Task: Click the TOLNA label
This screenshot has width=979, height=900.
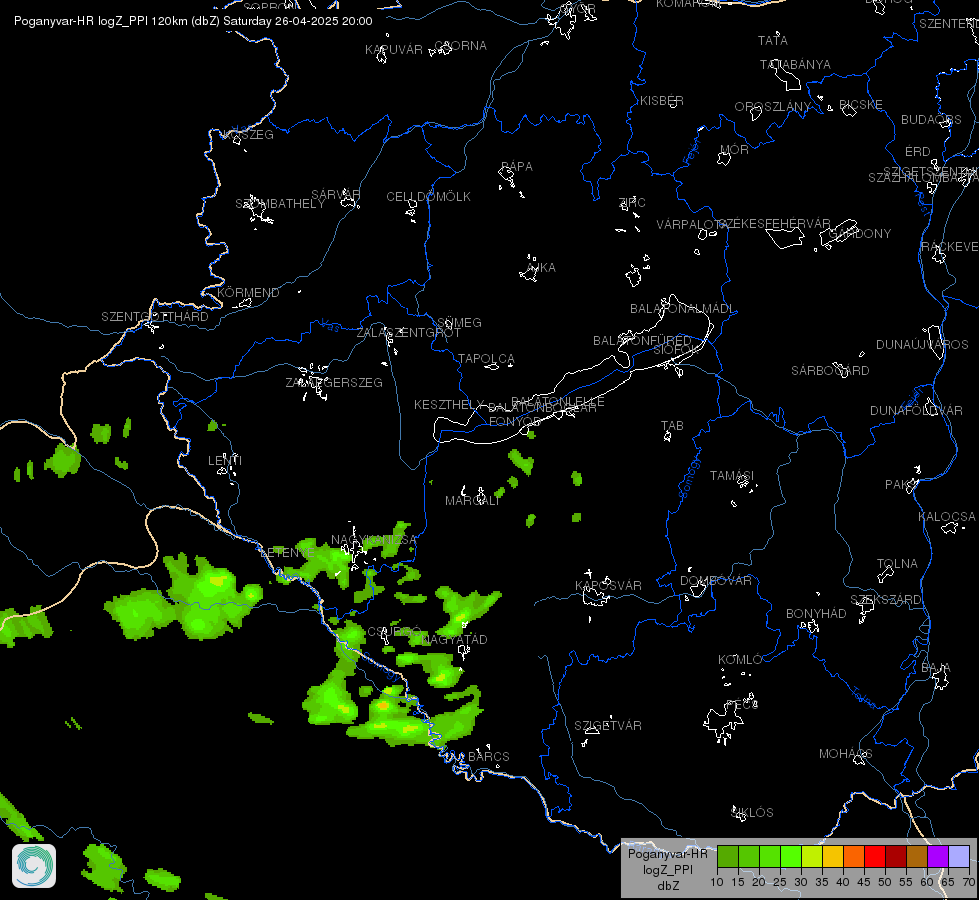Action: [897, 564]
